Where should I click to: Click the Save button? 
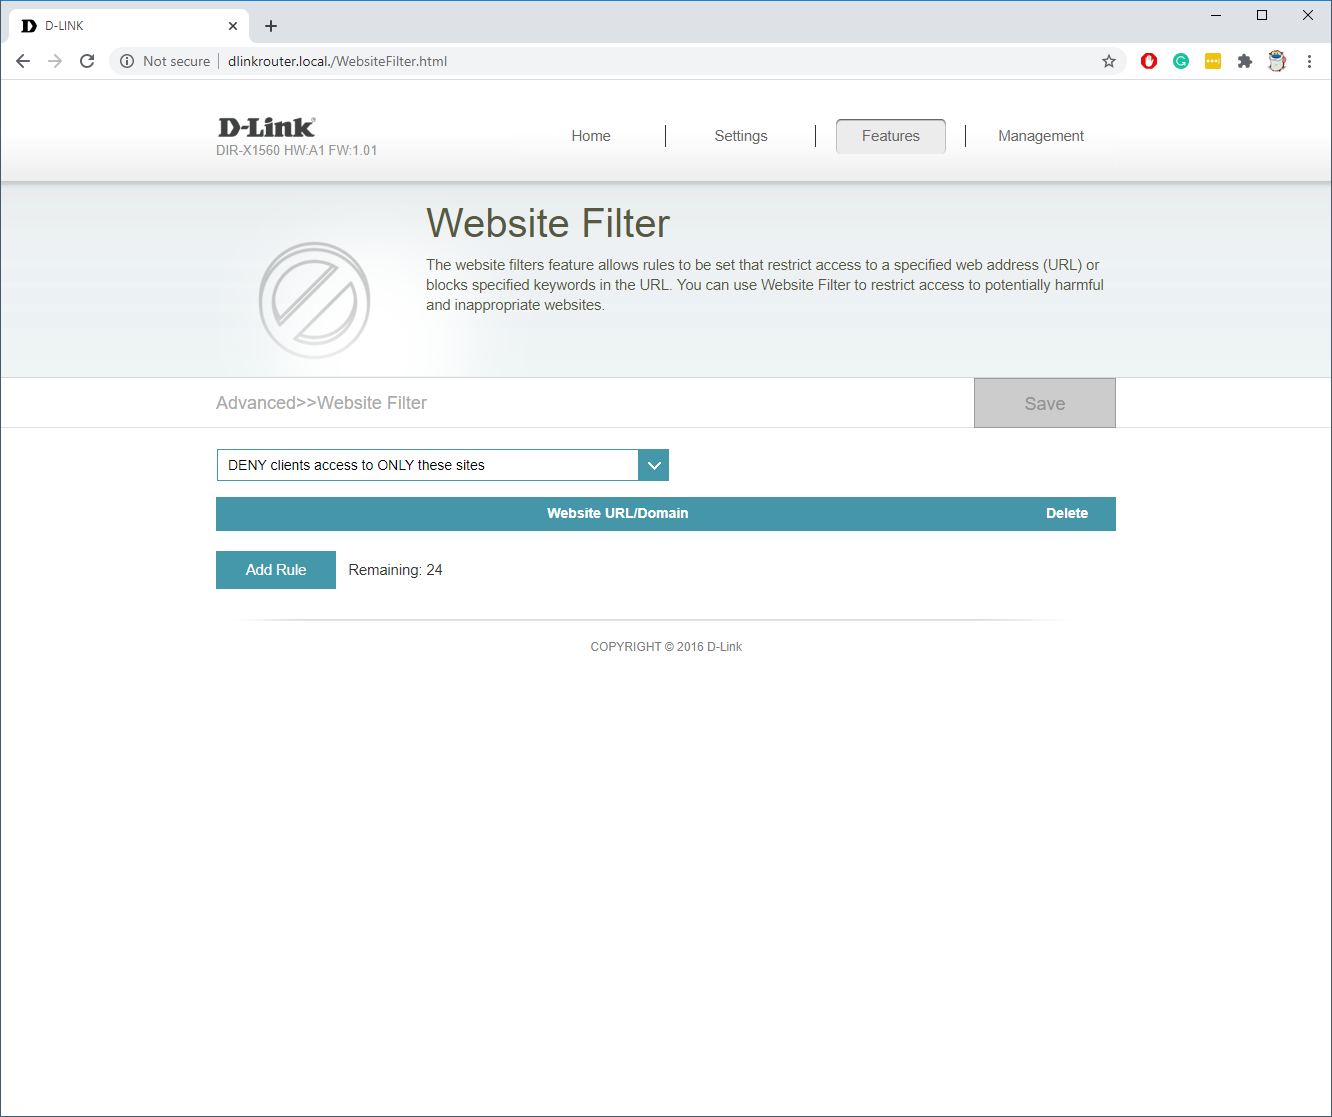1045,403
